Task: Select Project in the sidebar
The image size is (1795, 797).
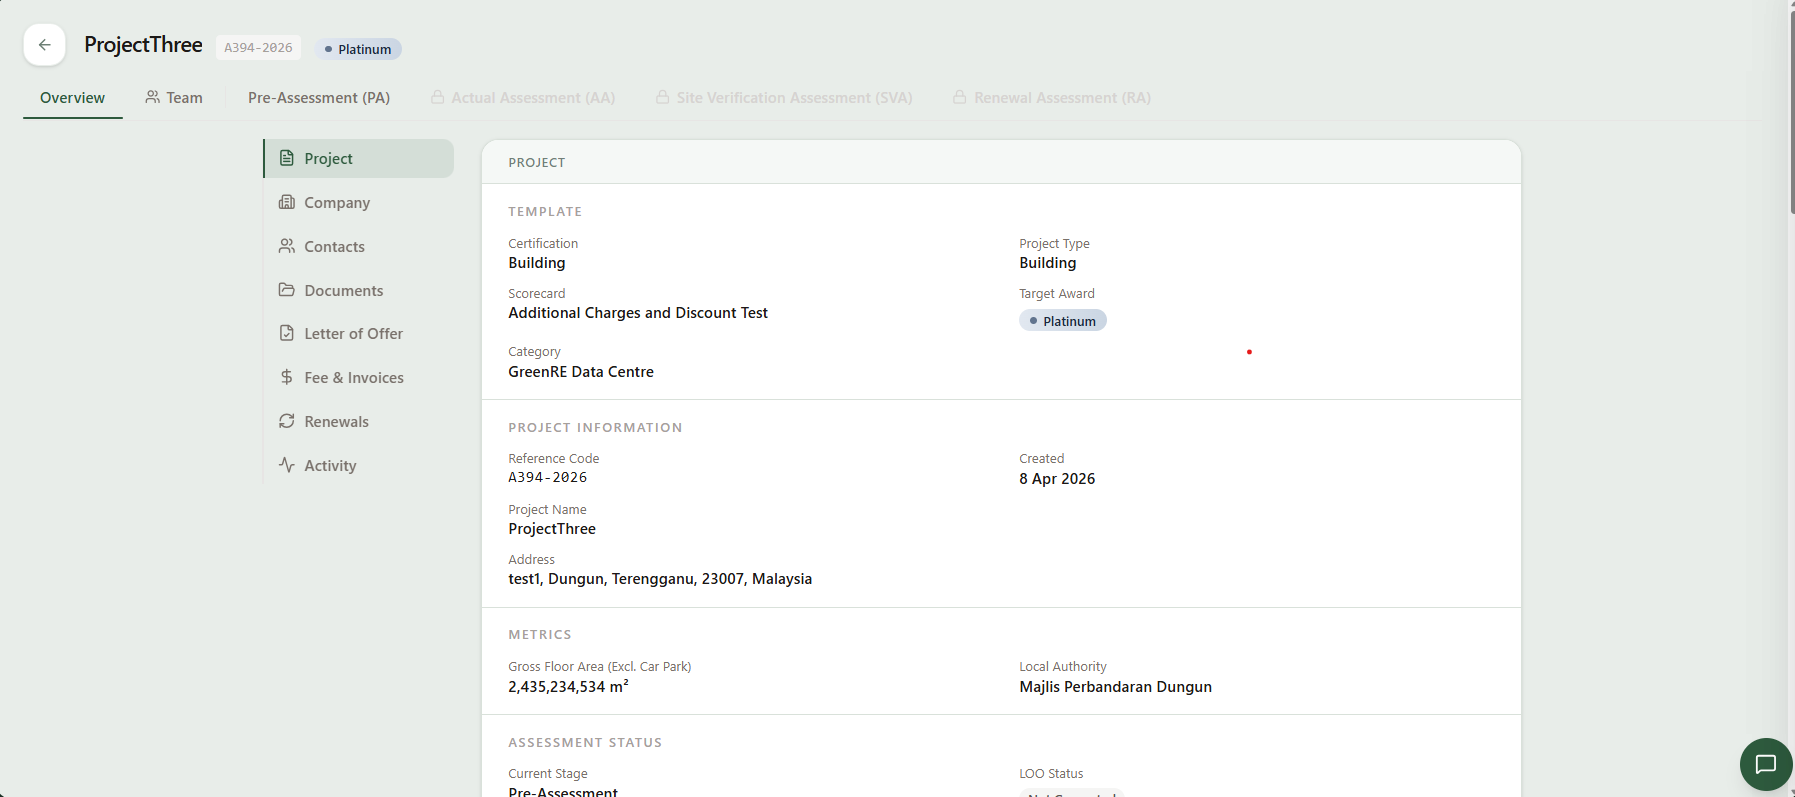Action: [x=359, y=158]
